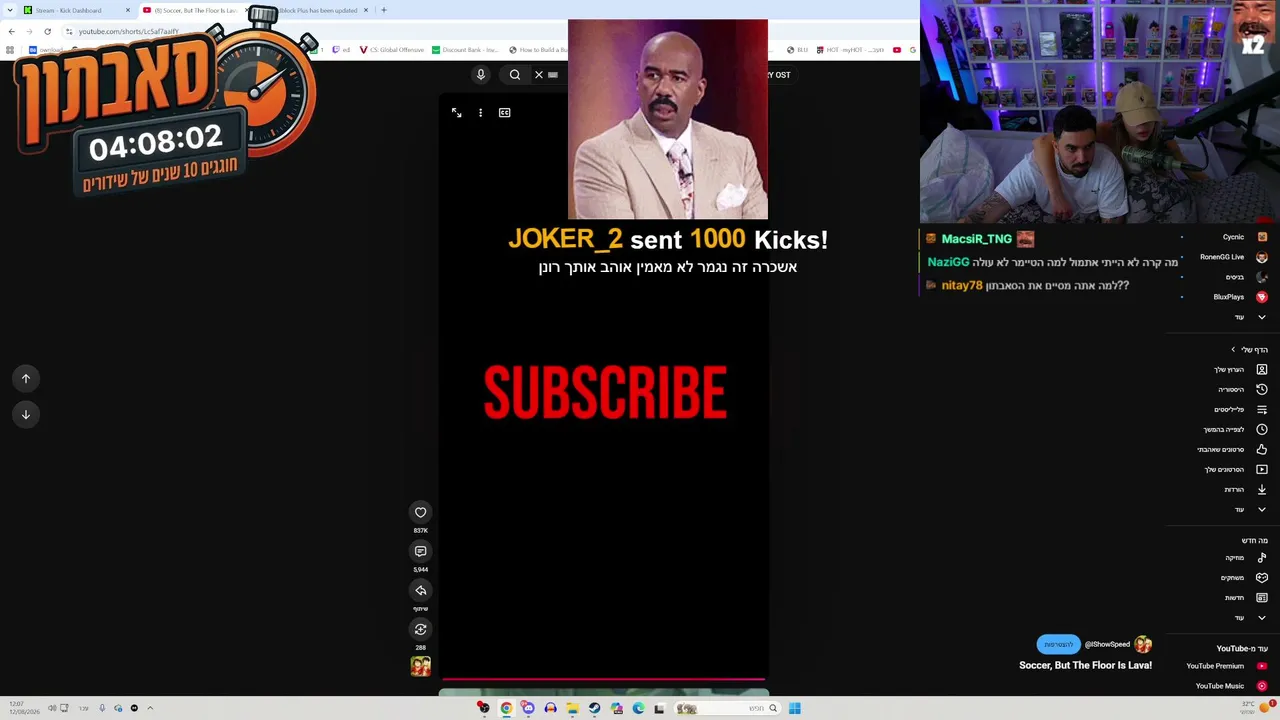This screenshot has width=1280, height=720.
Task: Open the Discount Bank bookmark
Action: pos(465,50)
